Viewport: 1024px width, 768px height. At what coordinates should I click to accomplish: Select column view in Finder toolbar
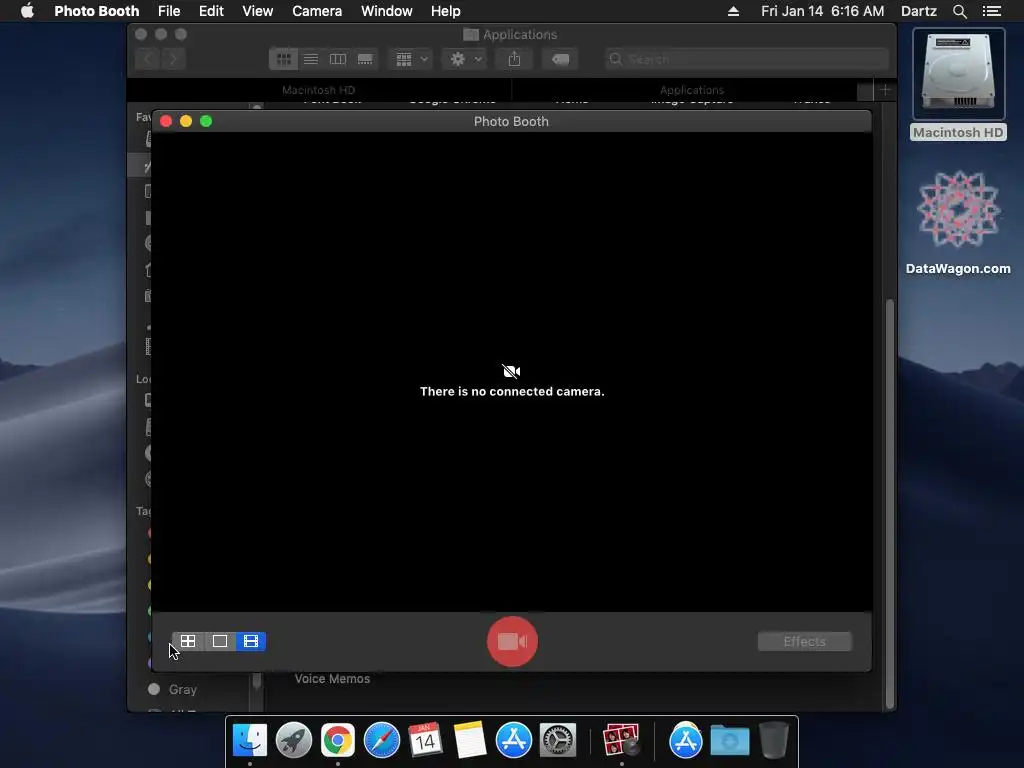[338, 59]
